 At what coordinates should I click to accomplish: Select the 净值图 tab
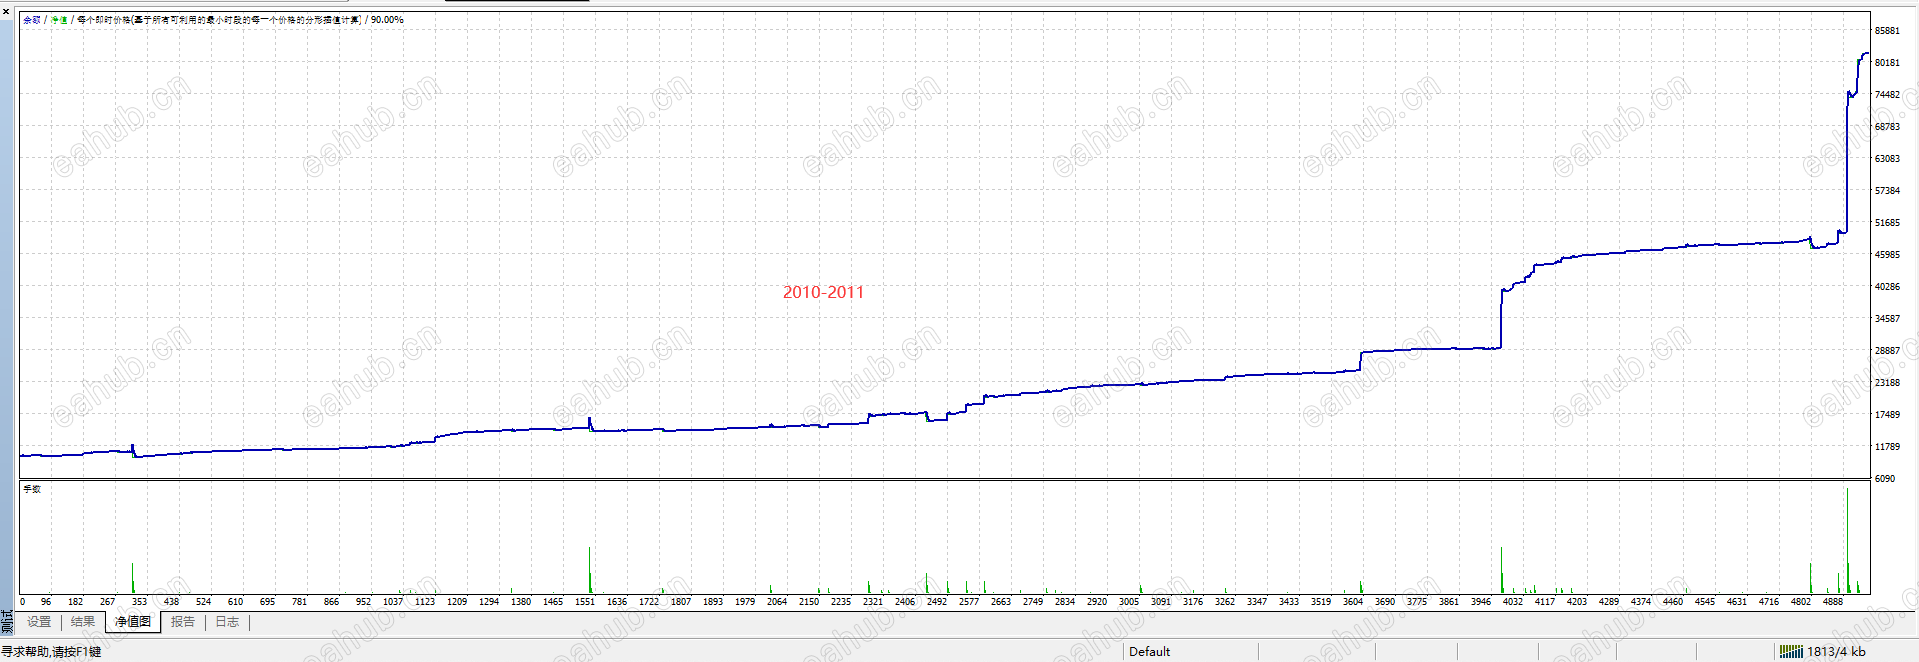[133, 622]
